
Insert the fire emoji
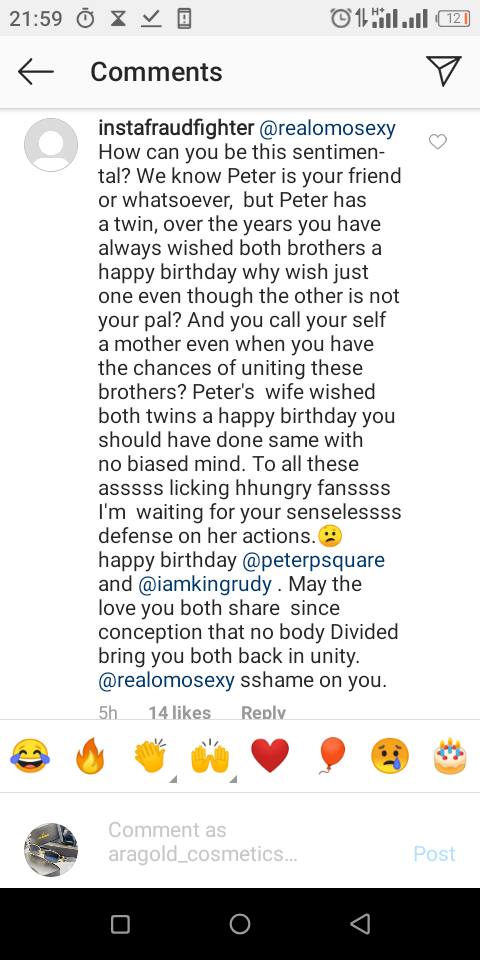pyautogui.click(x=90, y=756)
